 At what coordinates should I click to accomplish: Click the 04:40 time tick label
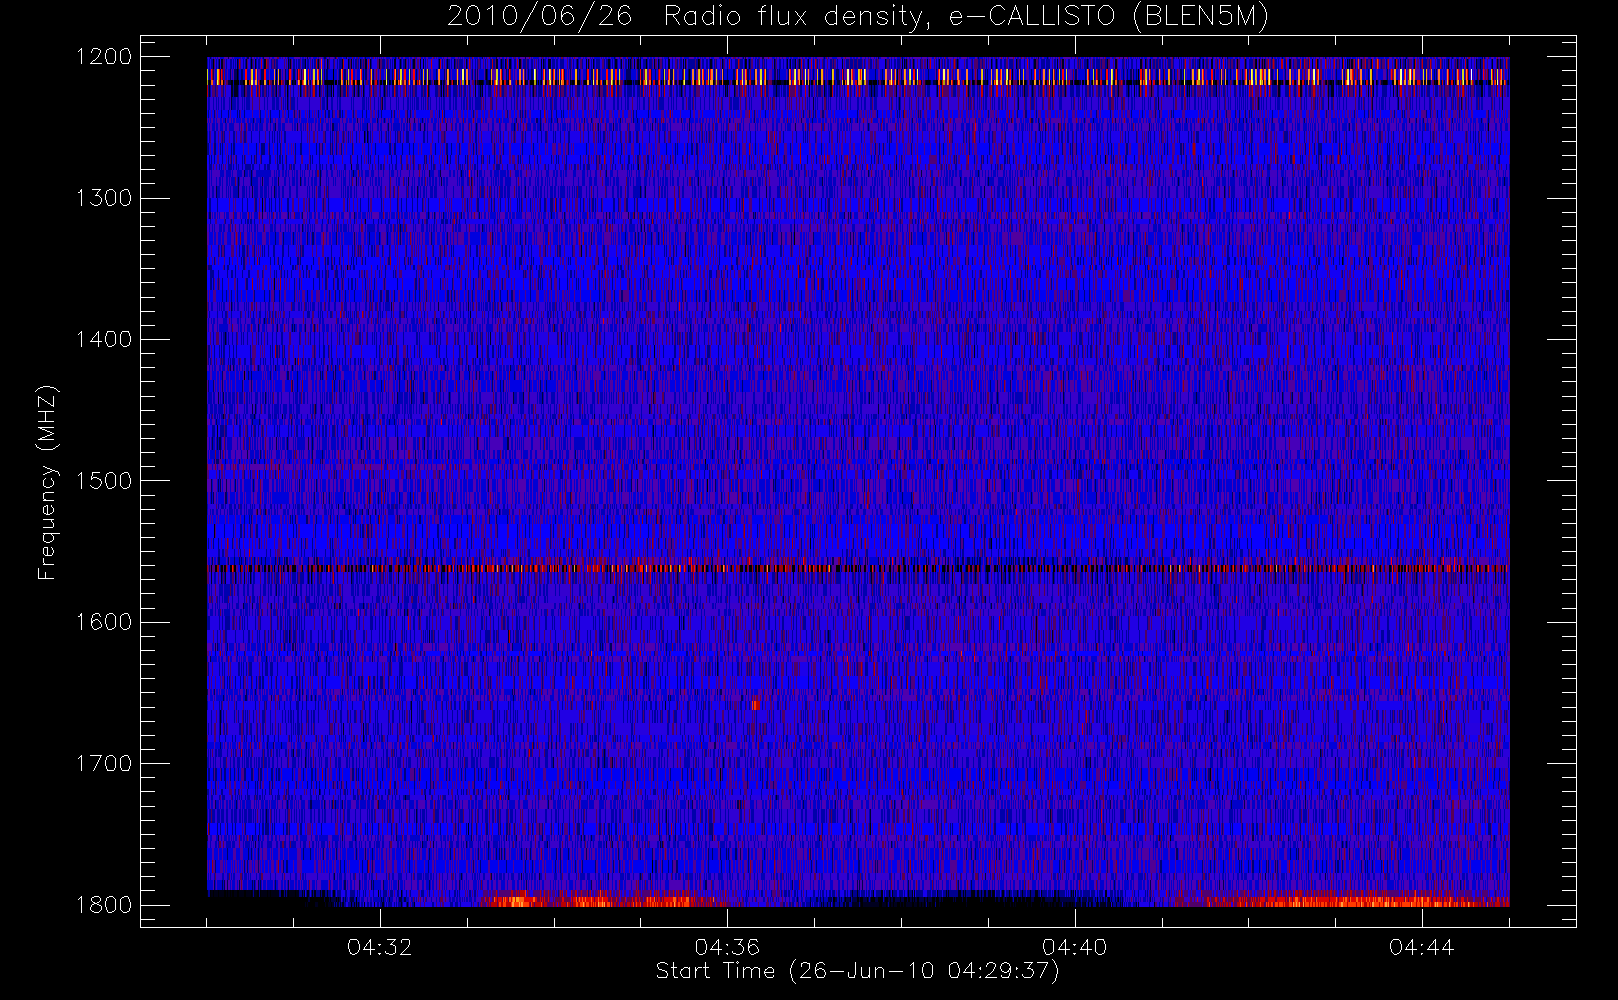[1075, 947]
